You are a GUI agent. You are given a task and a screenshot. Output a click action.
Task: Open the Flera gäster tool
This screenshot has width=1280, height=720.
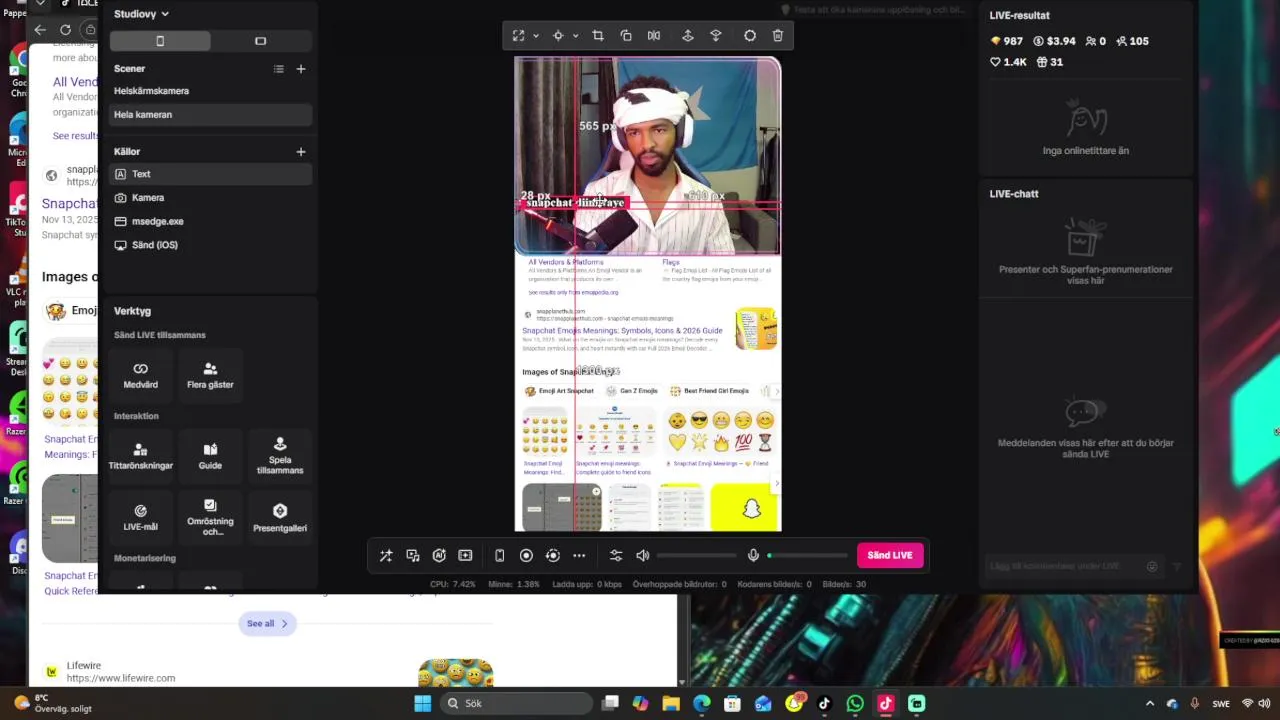[210, 376]
